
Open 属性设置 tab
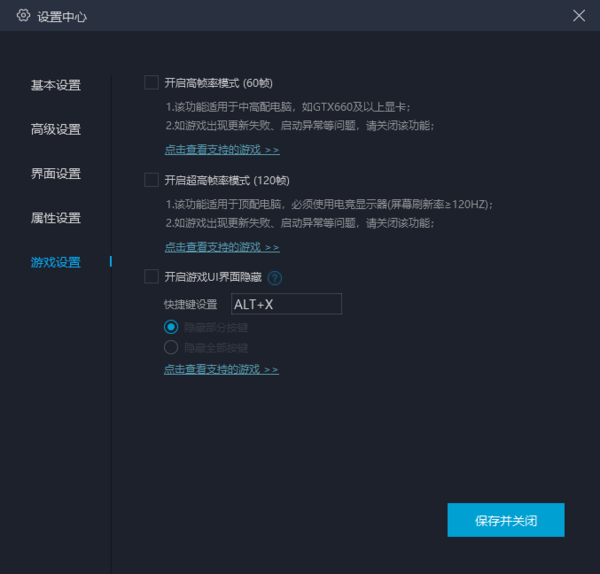[x=56, y=218]
